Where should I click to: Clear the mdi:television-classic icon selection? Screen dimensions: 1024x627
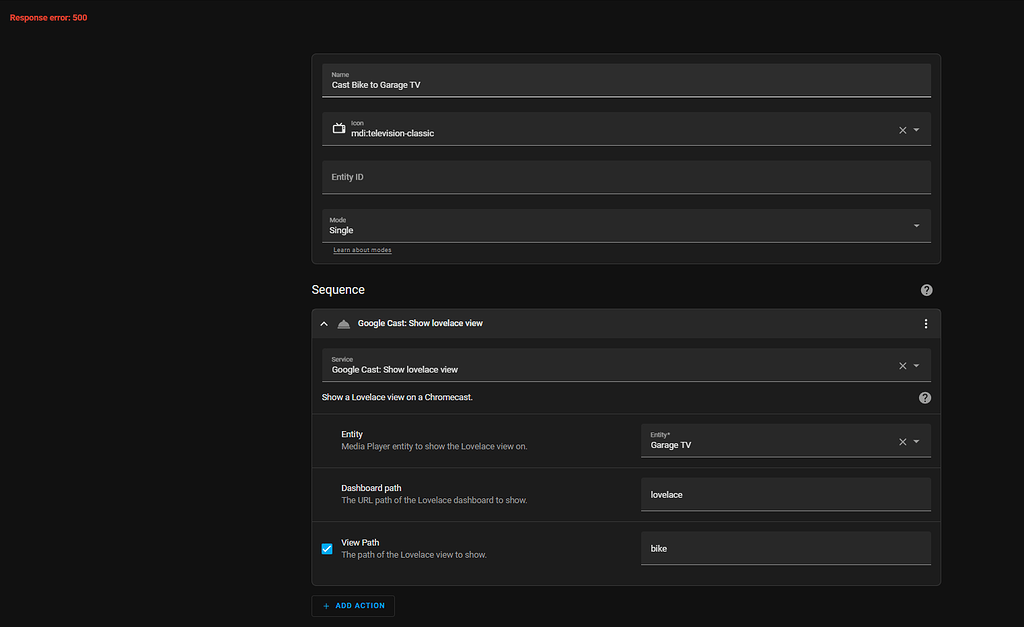[902, 129]
